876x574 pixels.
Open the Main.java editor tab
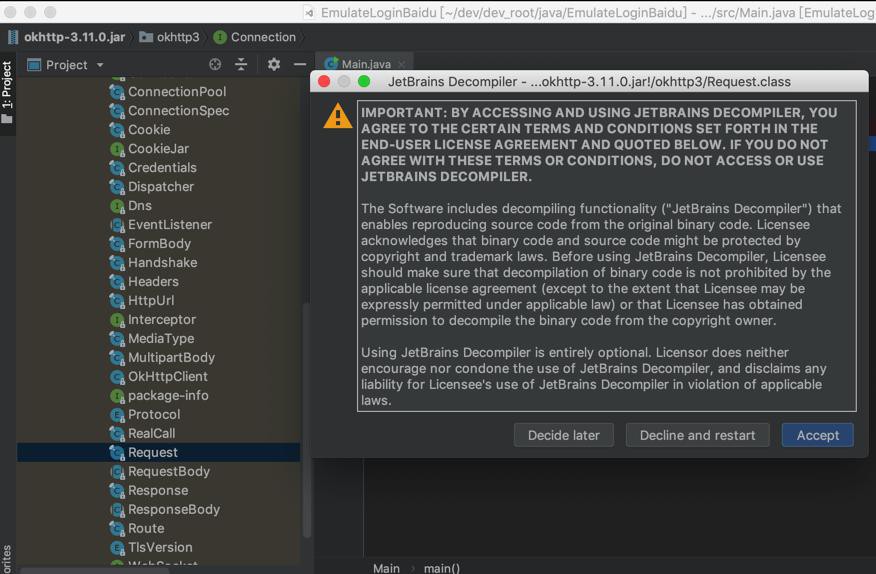(365, 64)
